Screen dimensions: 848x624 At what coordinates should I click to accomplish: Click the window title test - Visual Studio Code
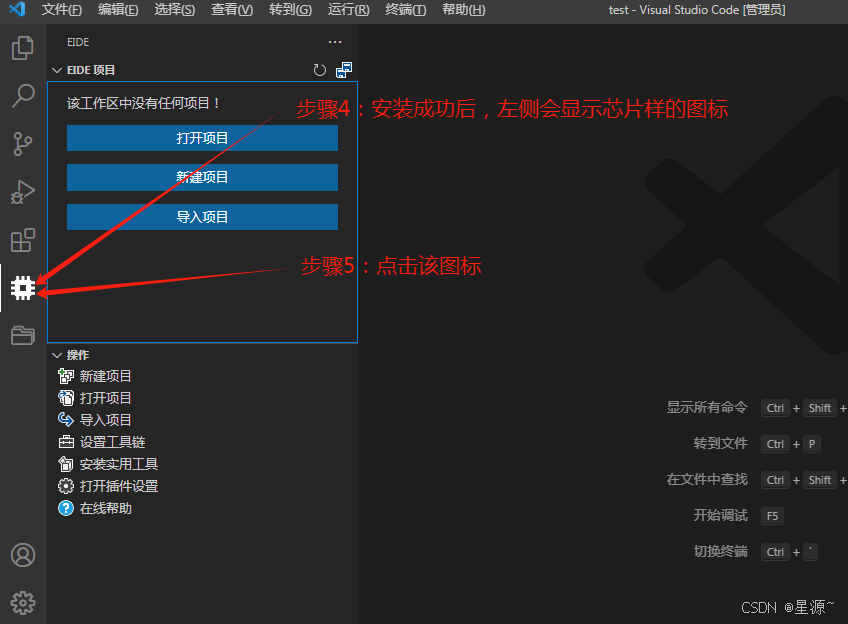tap(697, 10)
